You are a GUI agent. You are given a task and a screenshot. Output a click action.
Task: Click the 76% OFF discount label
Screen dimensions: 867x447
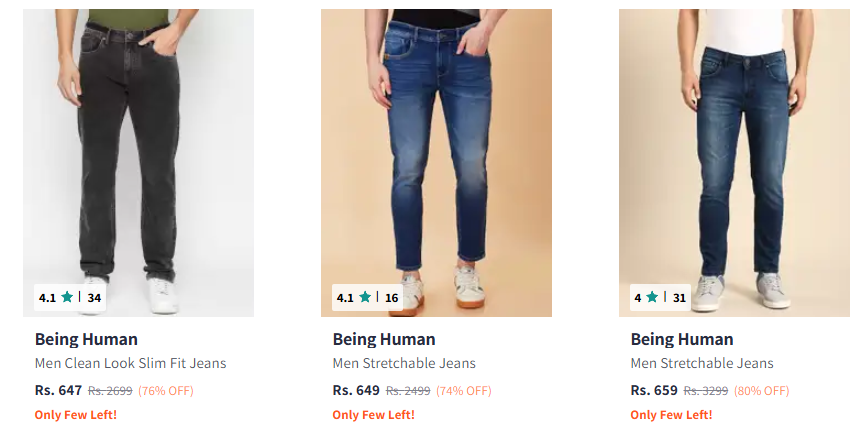pyautogui.click(x=166, y=391)
